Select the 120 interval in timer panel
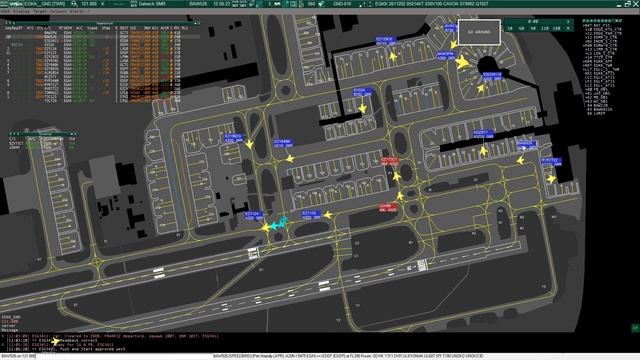640x360 pixels. (544, 28)
